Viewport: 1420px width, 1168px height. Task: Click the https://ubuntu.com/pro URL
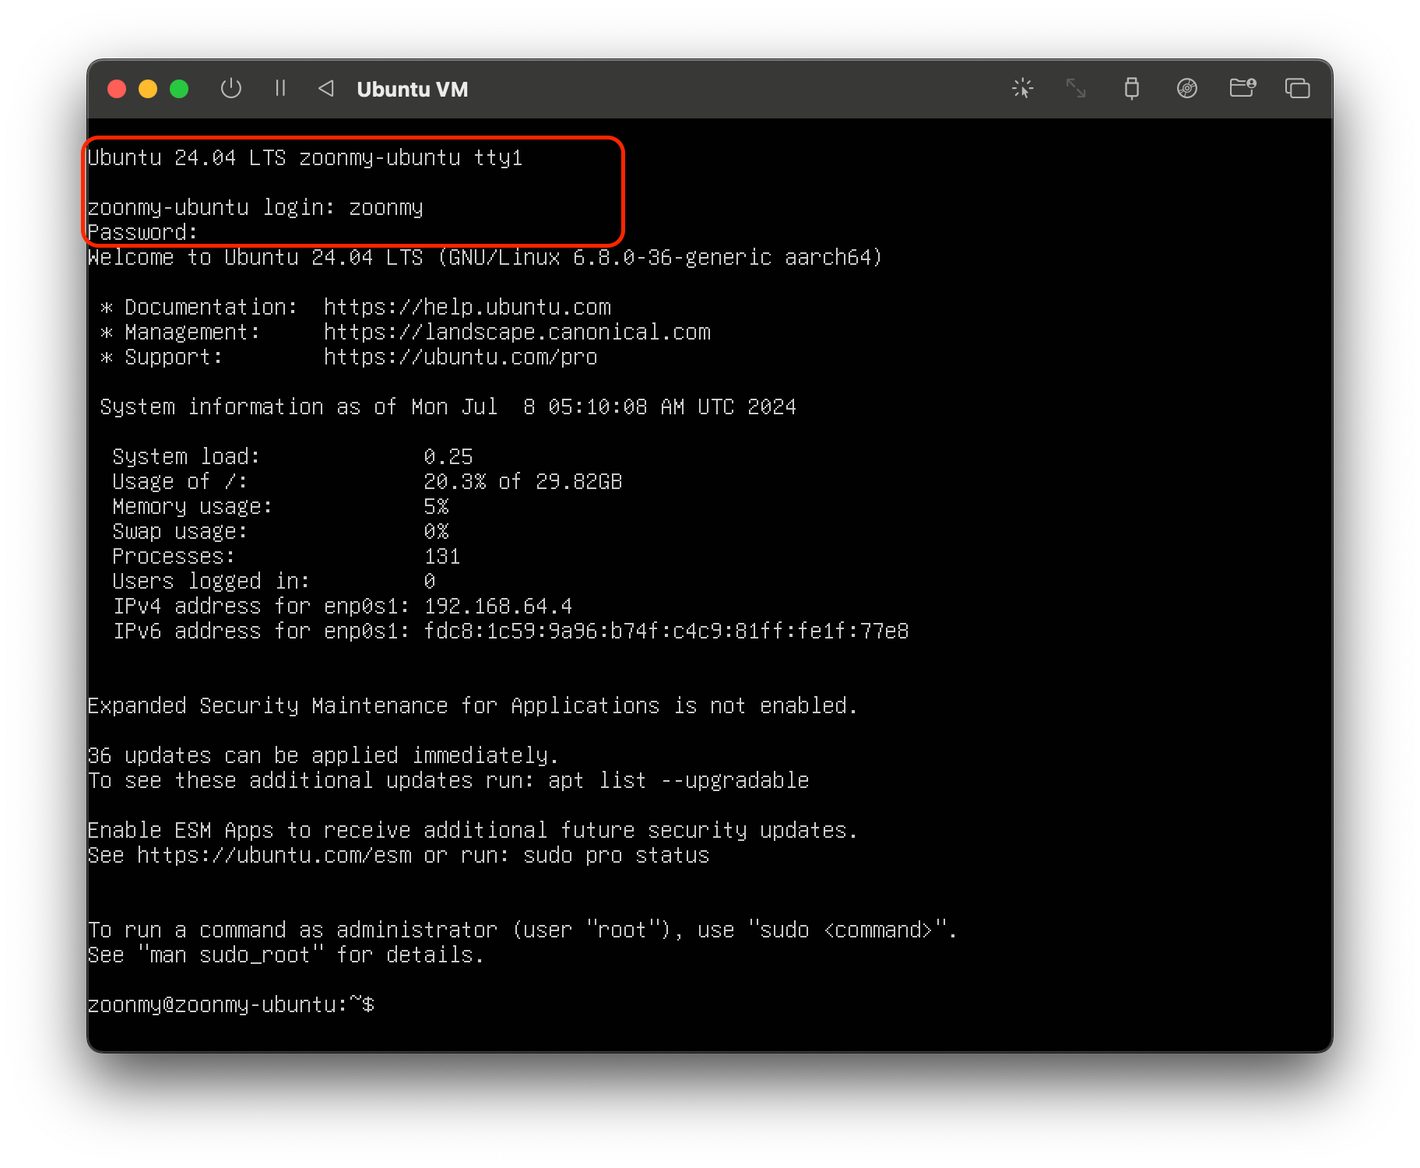460,357
